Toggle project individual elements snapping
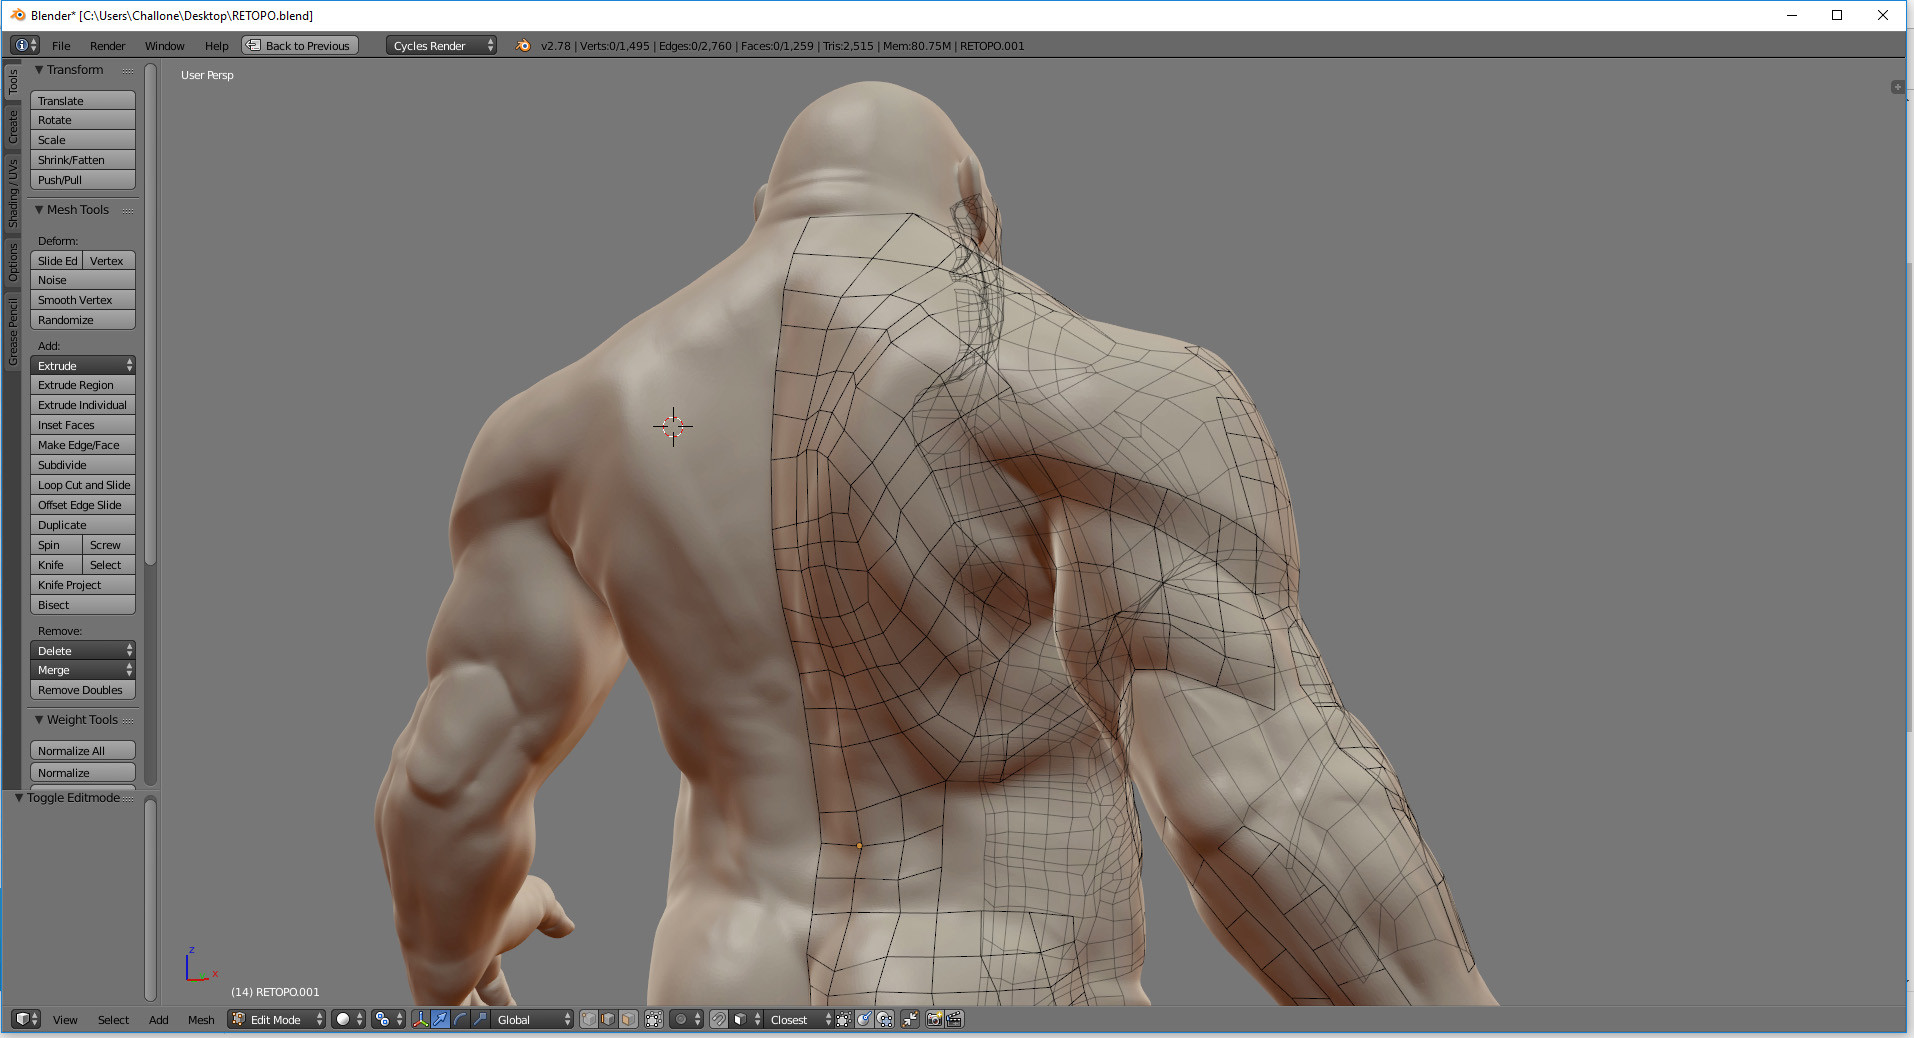Image resolution: width=1914 pixels, height=1038 pixels. (x=884, y=1019)
